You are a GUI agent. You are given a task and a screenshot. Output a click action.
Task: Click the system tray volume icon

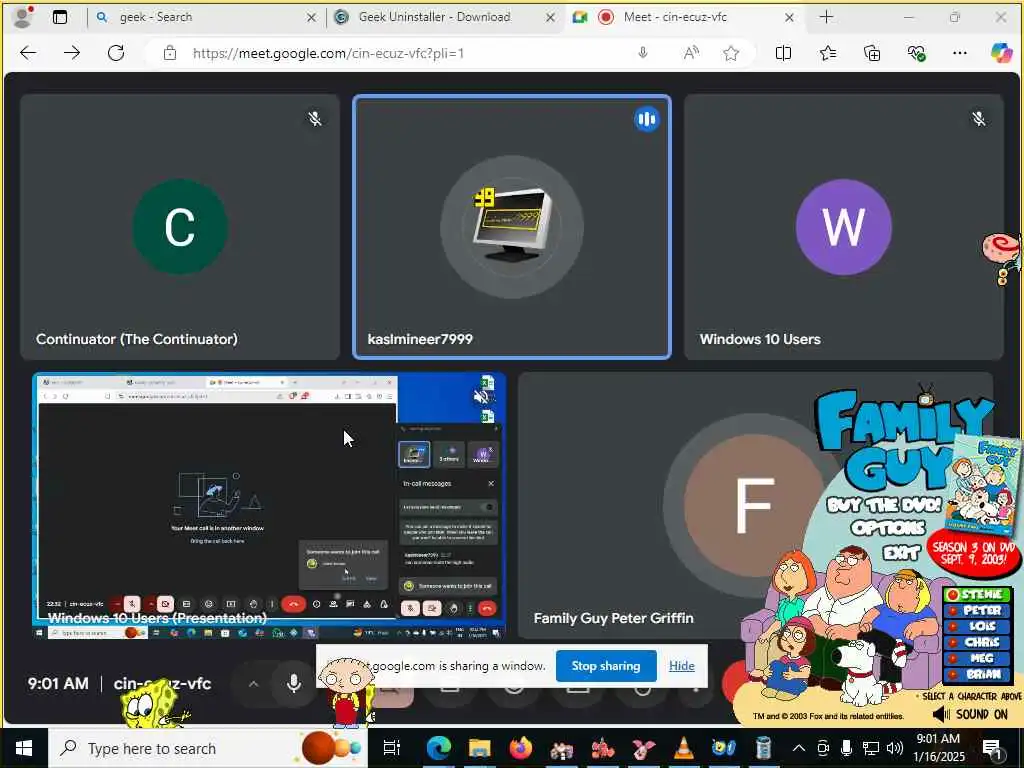click(895, 748)
